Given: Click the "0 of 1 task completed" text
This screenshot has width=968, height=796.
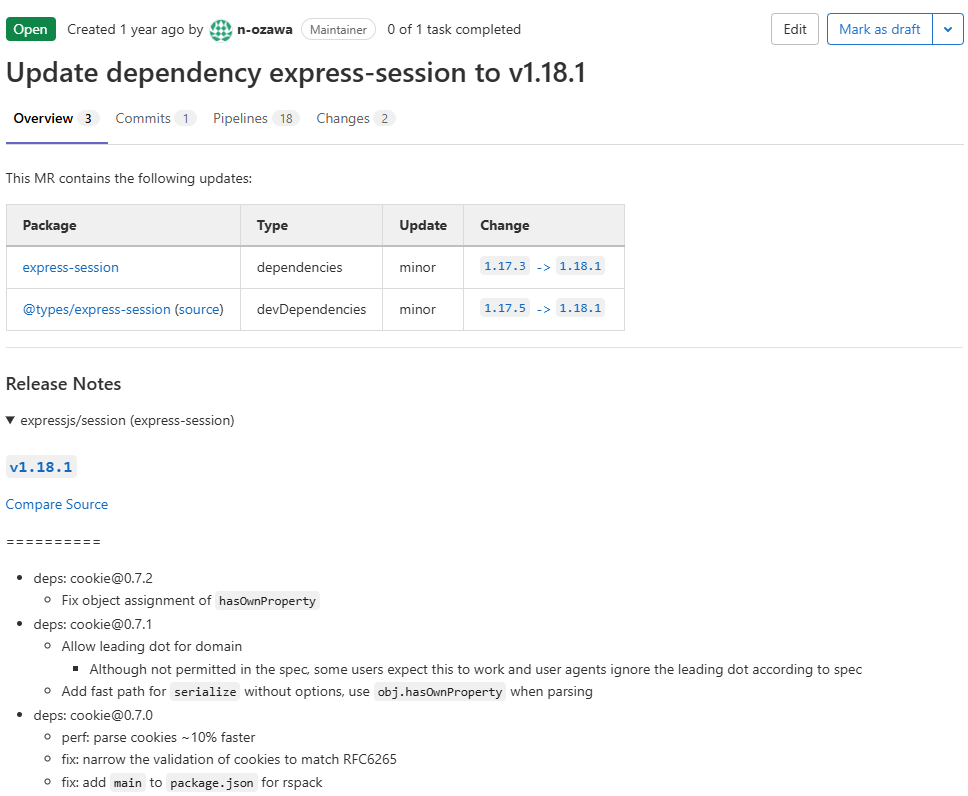Looking at the screenshot, I should tap(454, 30).
